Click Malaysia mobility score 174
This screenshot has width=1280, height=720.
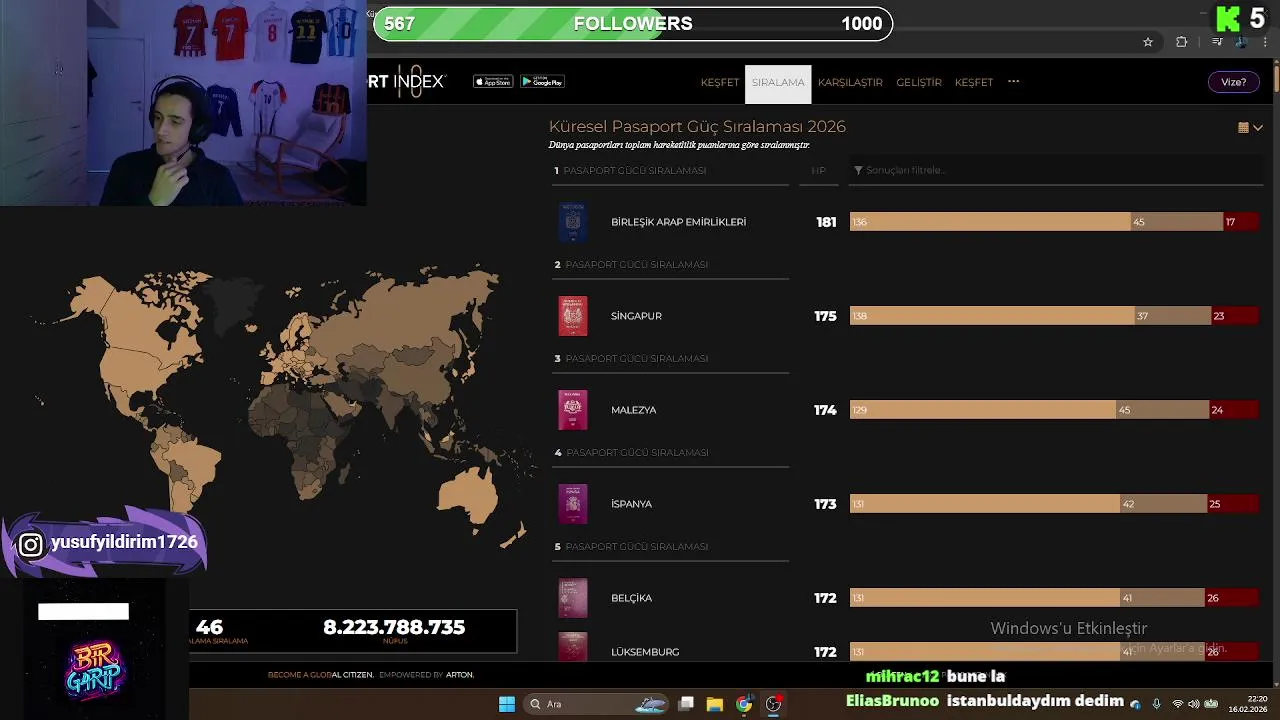(825, 410)
